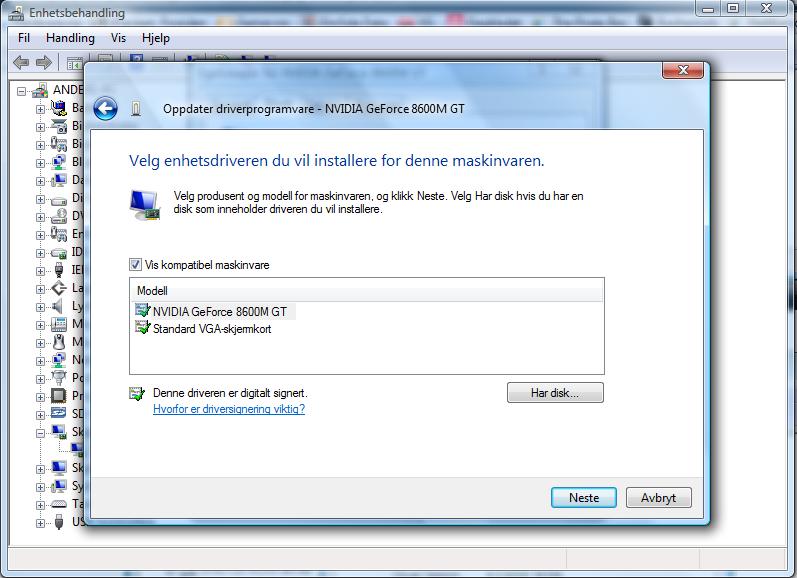
Task: Select the Bluetooth 'Bl' category icon
Action: tap(58, 162)
